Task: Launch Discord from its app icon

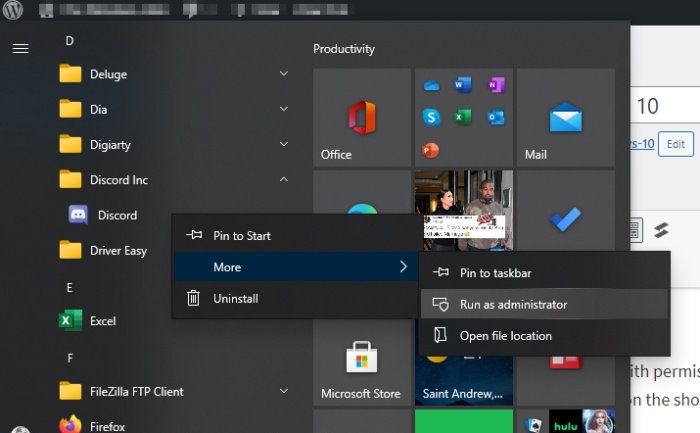Action: (78, 215)
